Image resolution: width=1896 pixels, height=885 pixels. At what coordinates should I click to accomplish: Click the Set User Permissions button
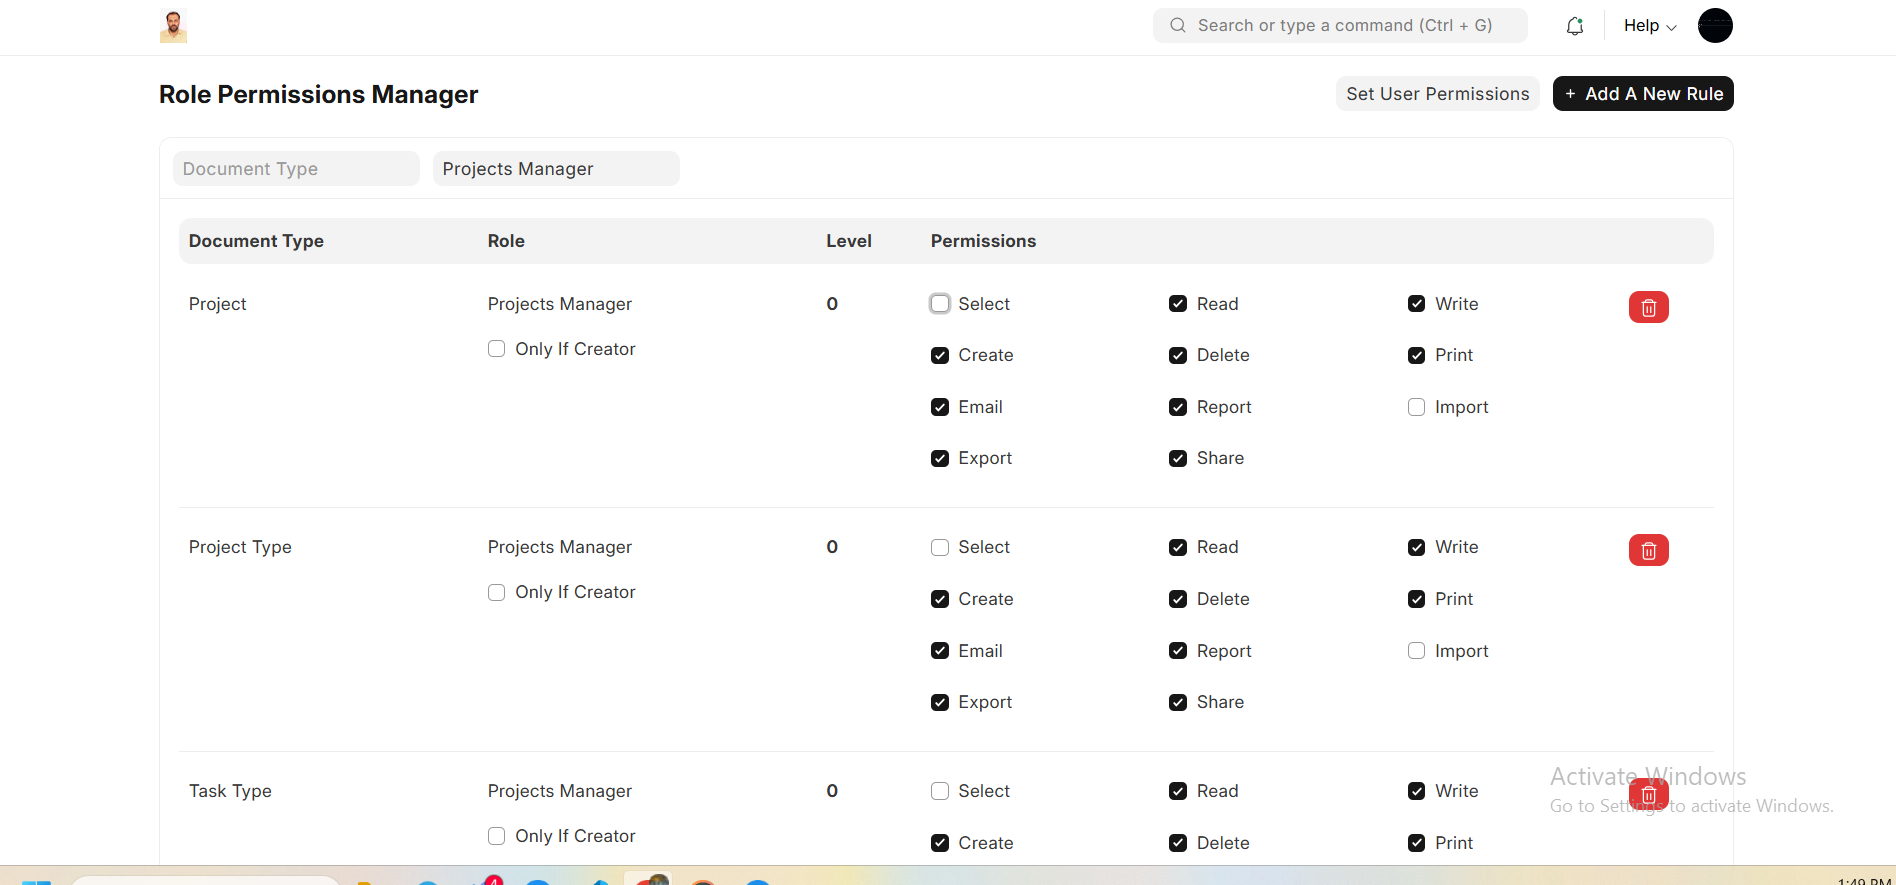click(x=1437, y=94)
